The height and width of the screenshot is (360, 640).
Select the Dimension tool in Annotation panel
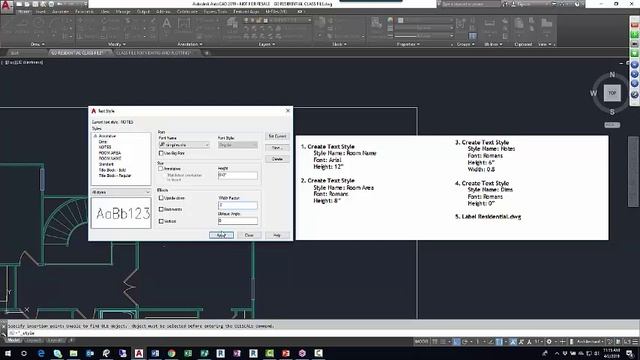(184, 25)
